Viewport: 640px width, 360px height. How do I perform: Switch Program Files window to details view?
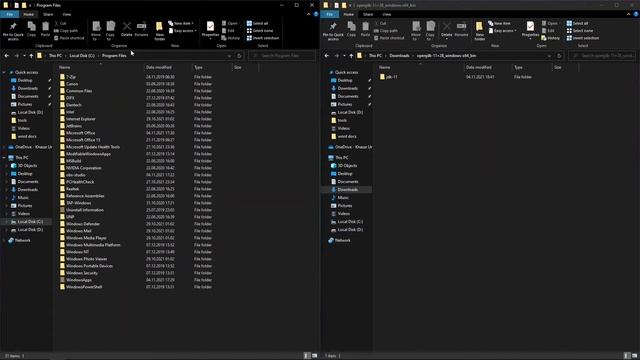[x=307, y=356]
